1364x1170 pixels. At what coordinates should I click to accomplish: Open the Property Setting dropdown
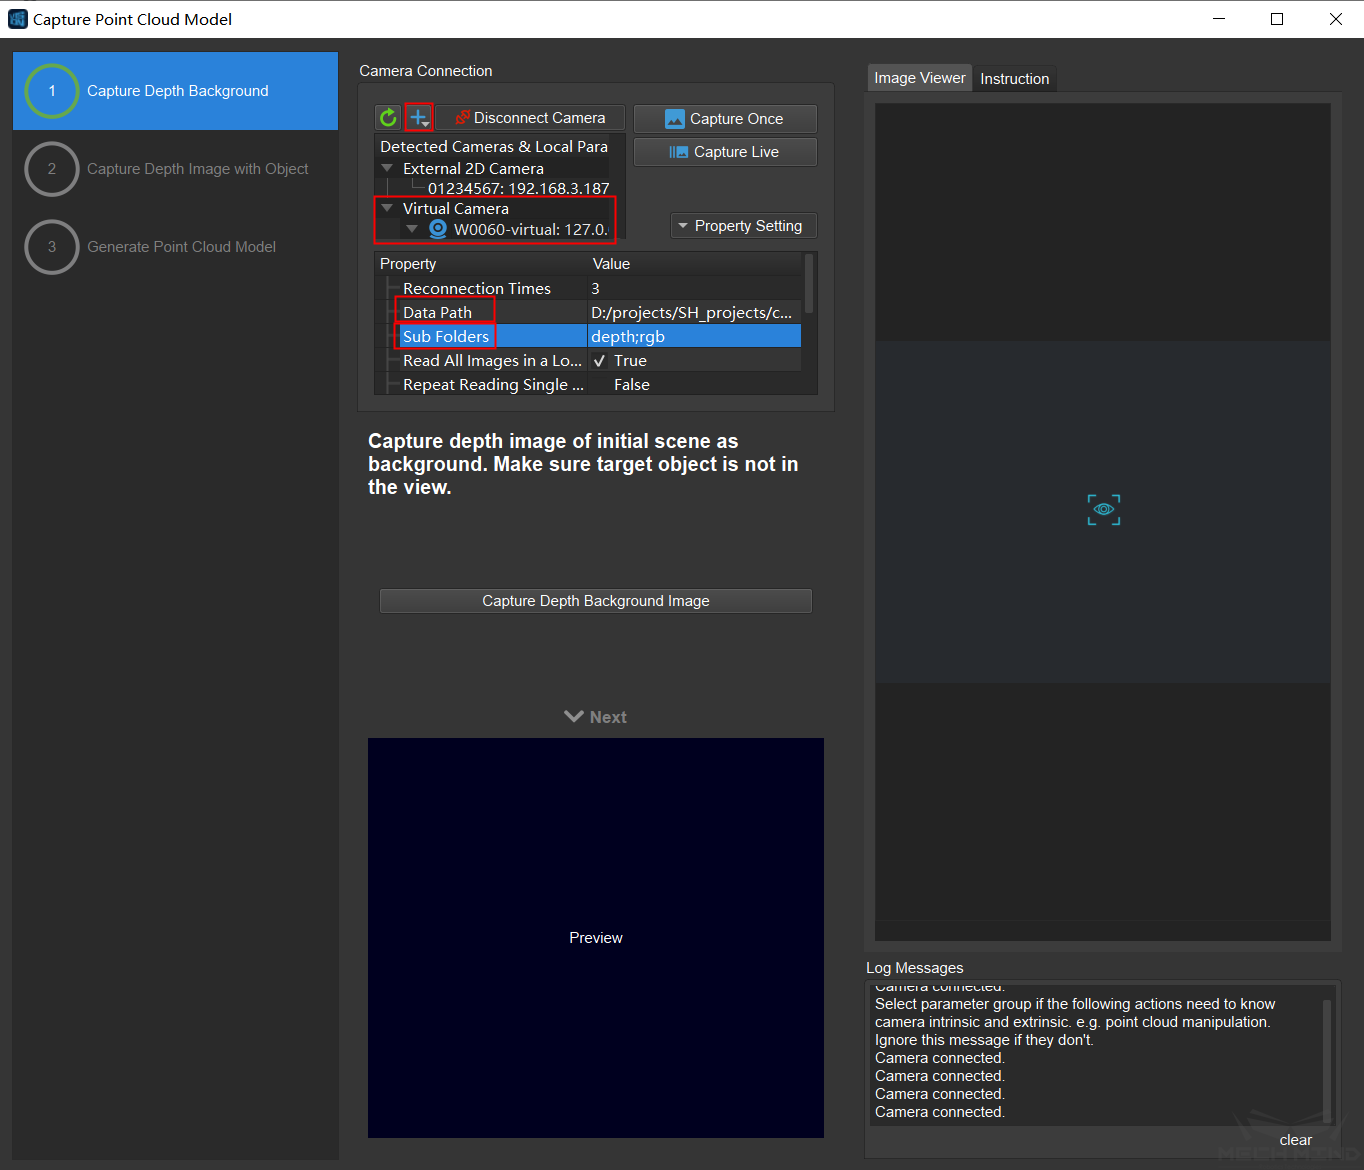pyautogui.click(x=743, y=226)
